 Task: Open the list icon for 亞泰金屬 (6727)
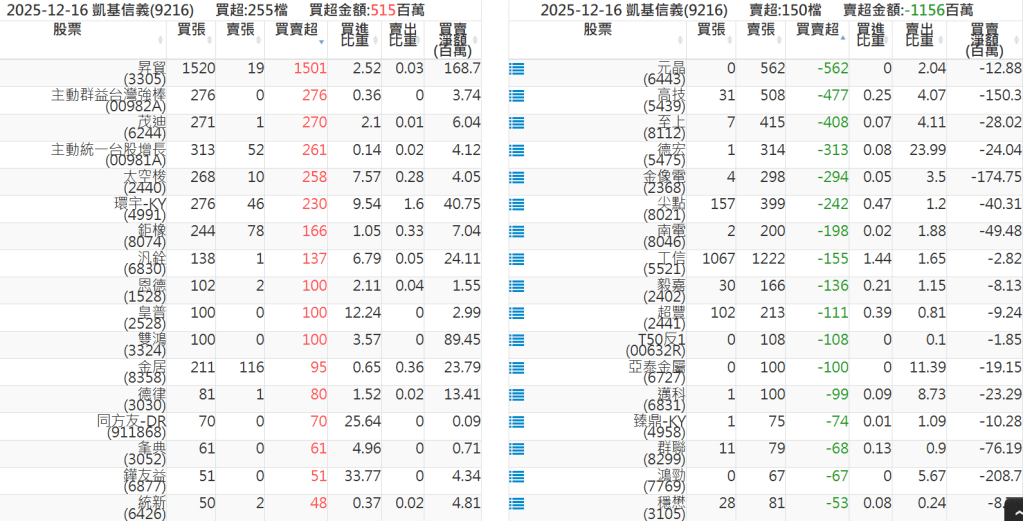[517, 368]
